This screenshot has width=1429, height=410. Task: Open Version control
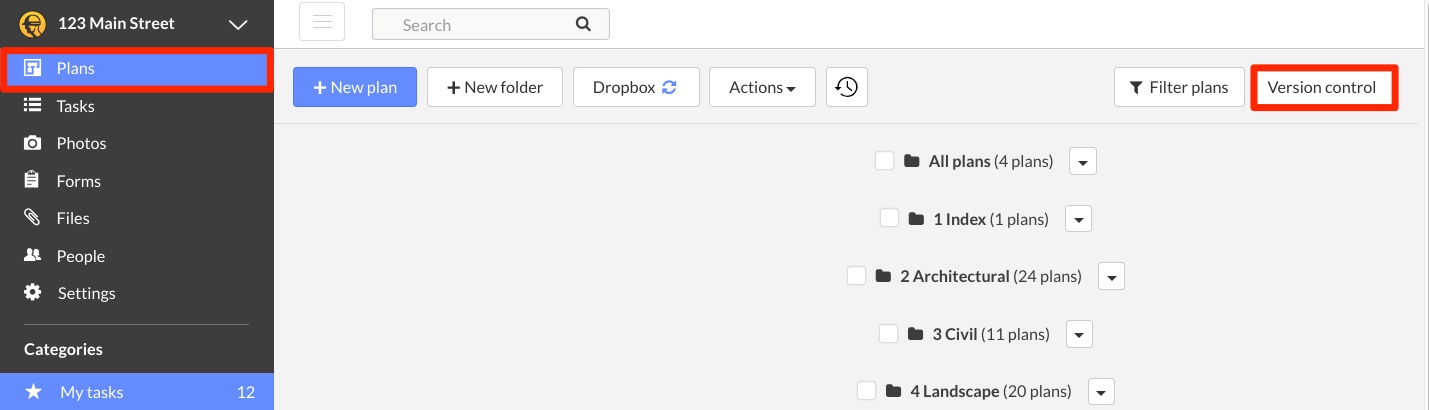tap(1323, 87)
